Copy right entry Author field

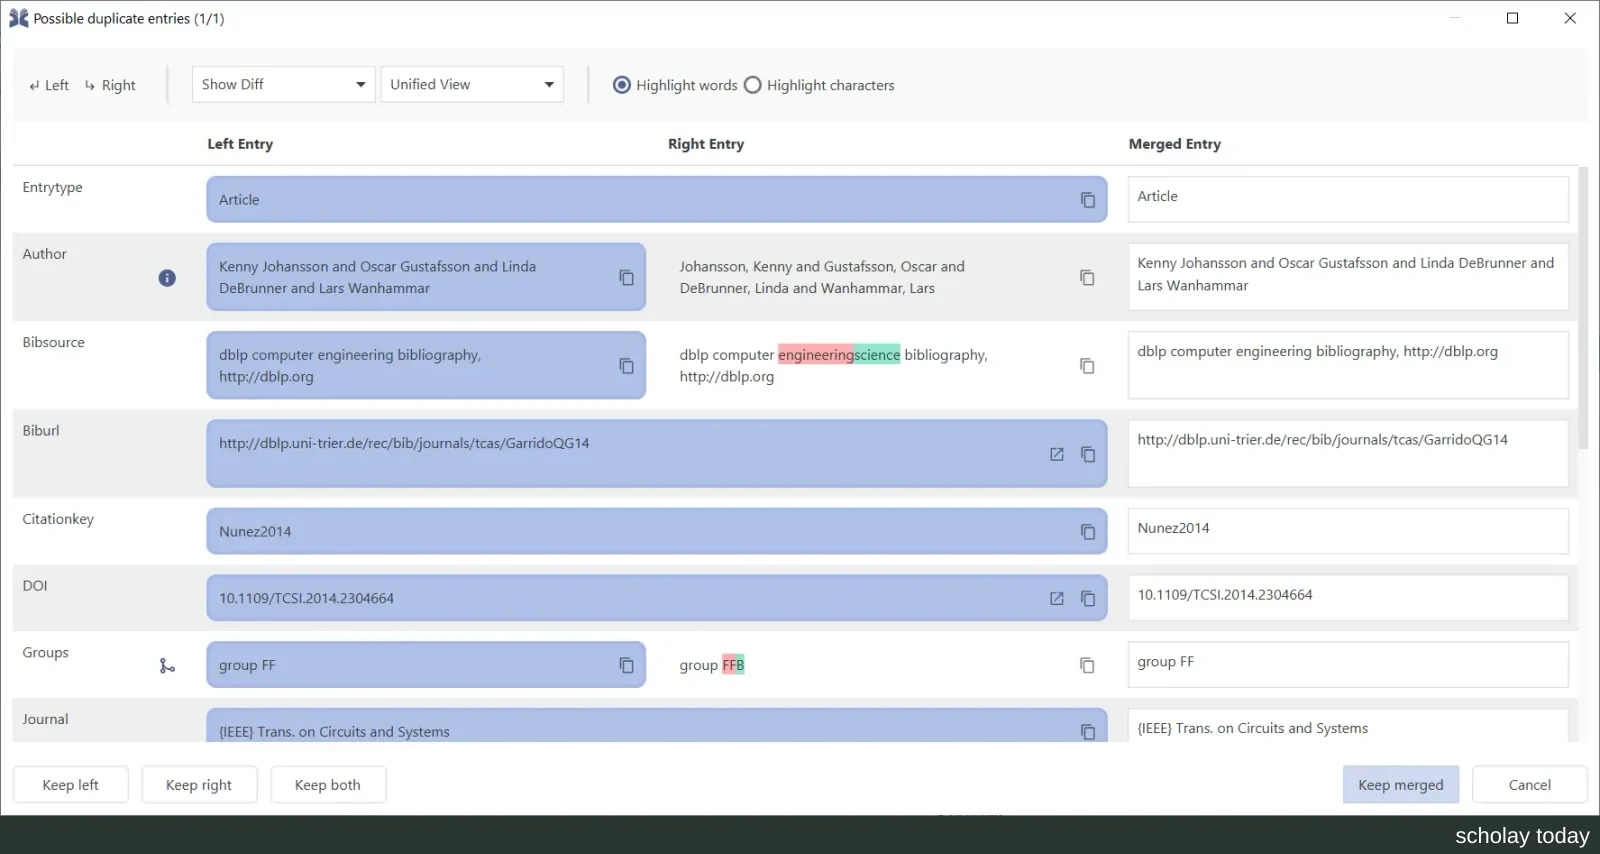[x=1087, y=277]
